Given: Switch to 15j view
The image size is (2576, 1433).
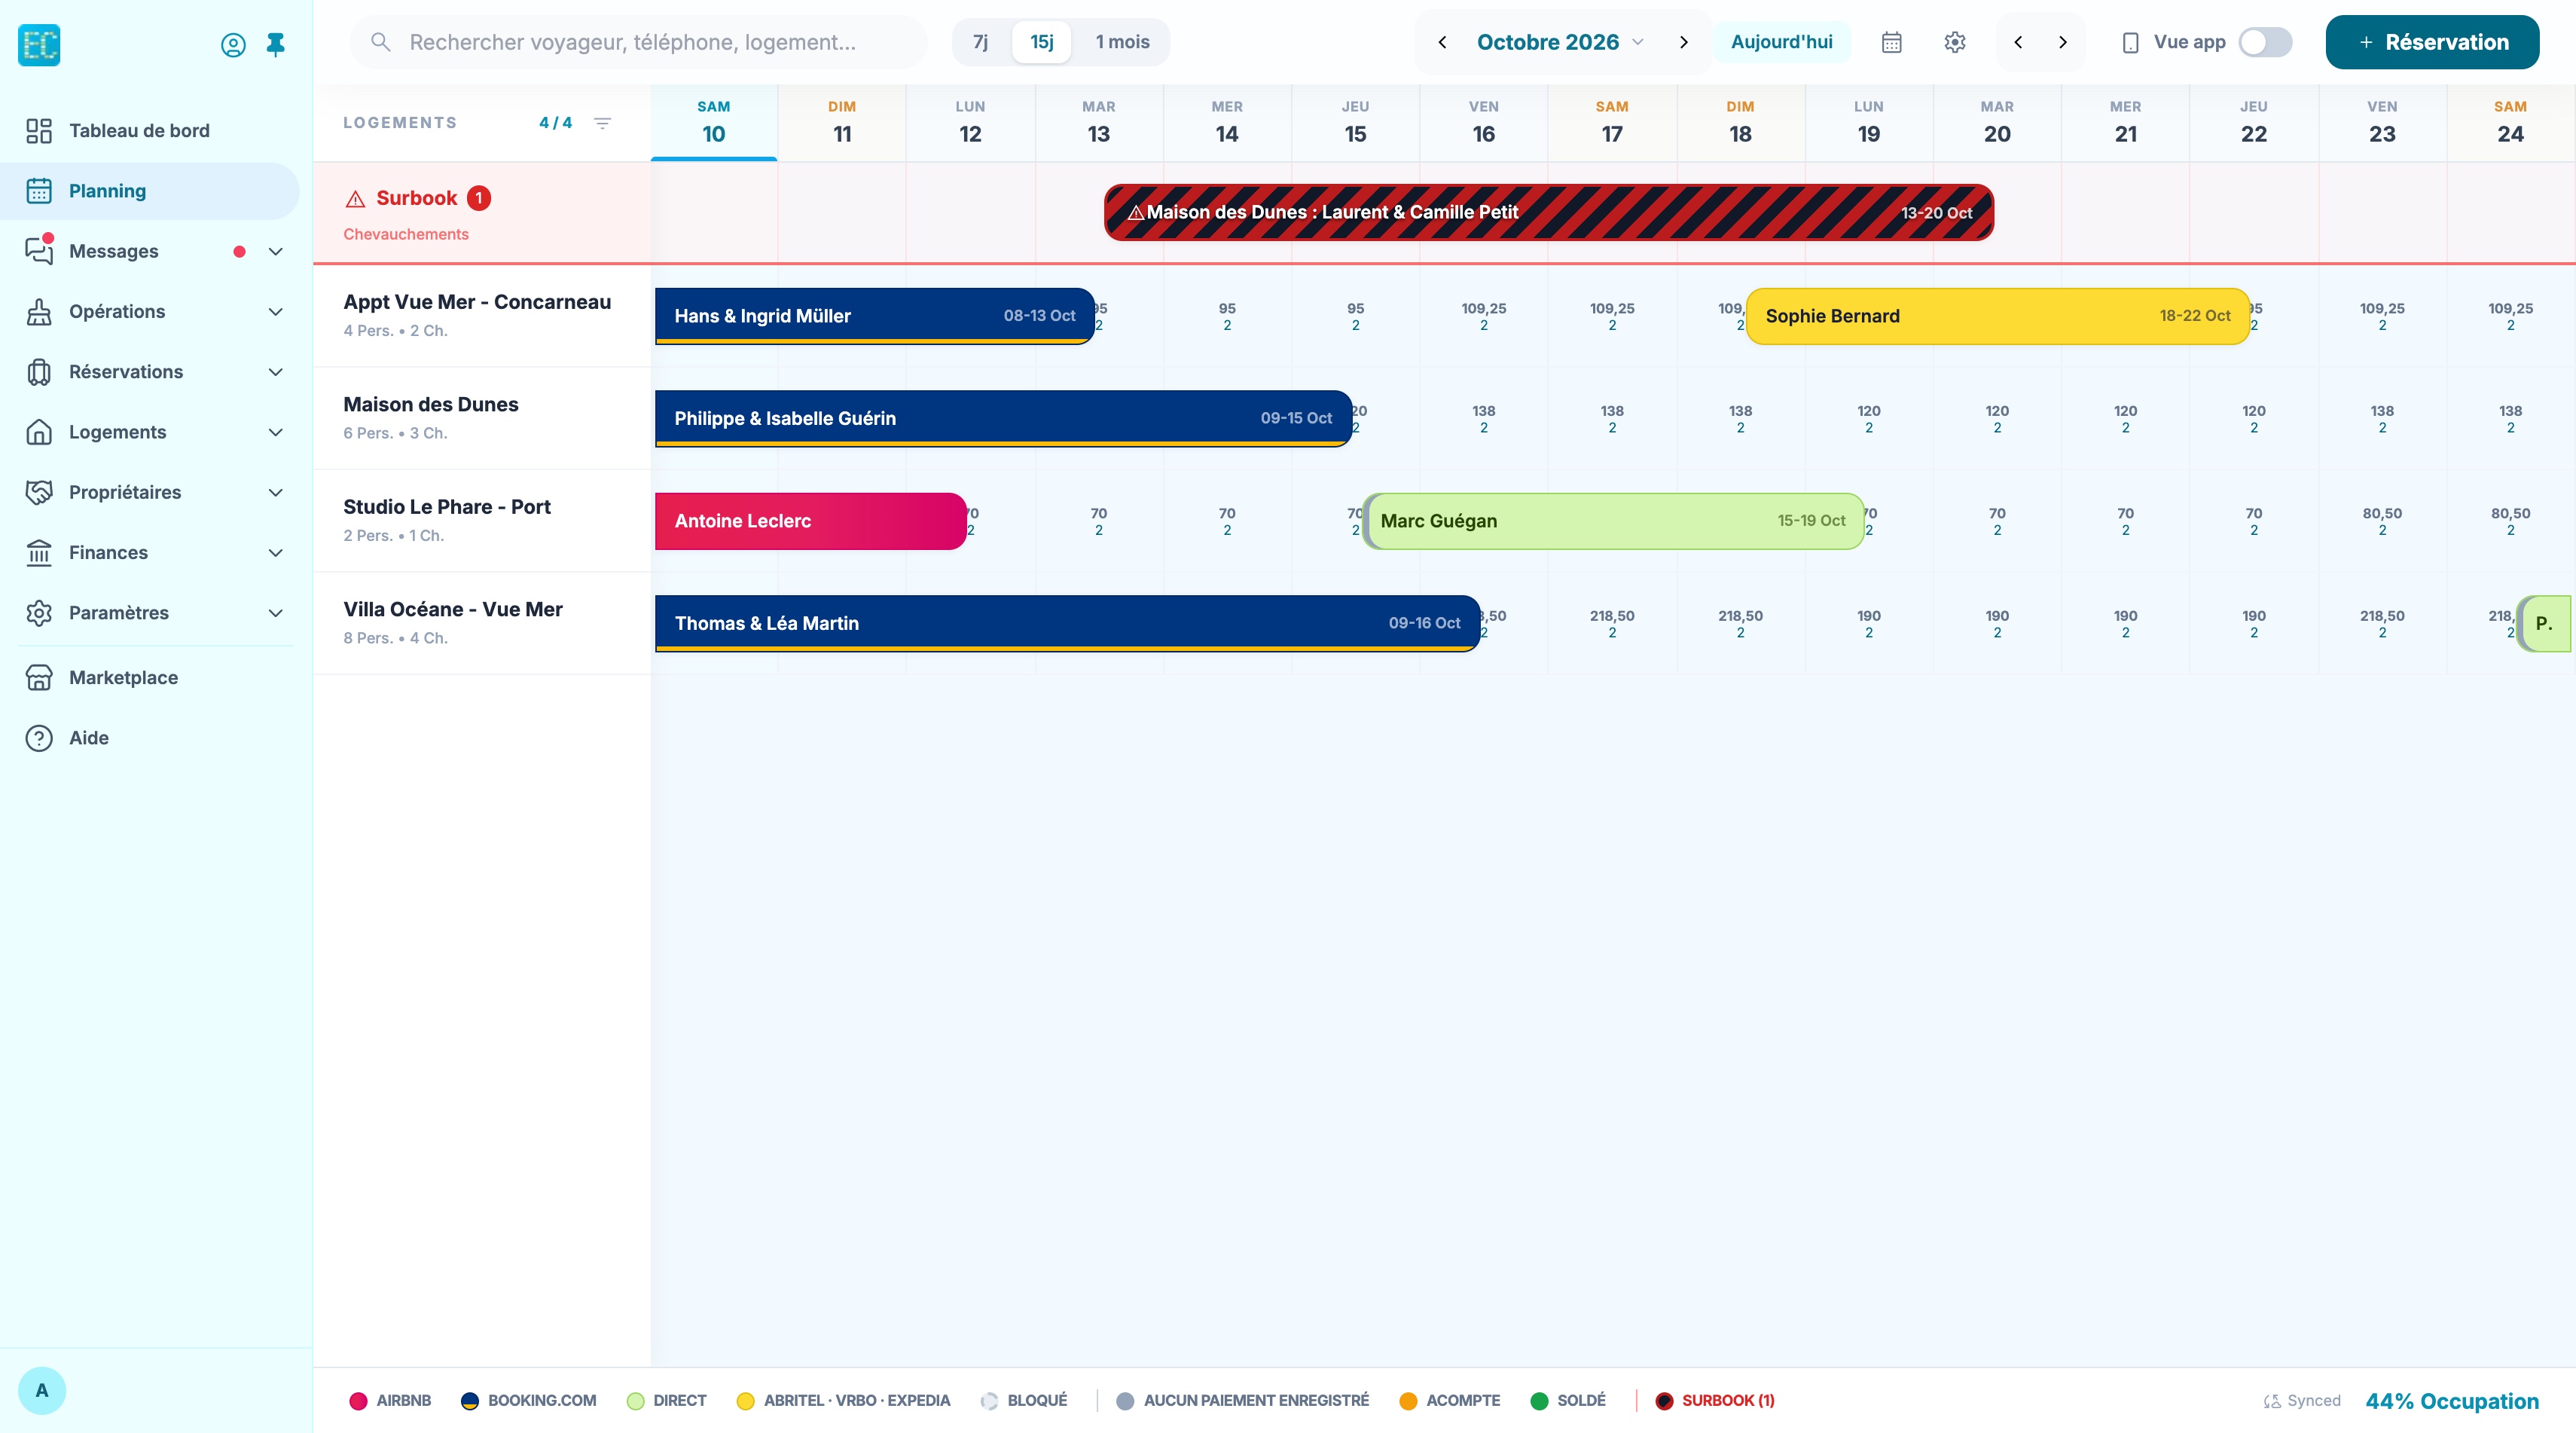Looking at the screenshot, I should point(1042,42).
